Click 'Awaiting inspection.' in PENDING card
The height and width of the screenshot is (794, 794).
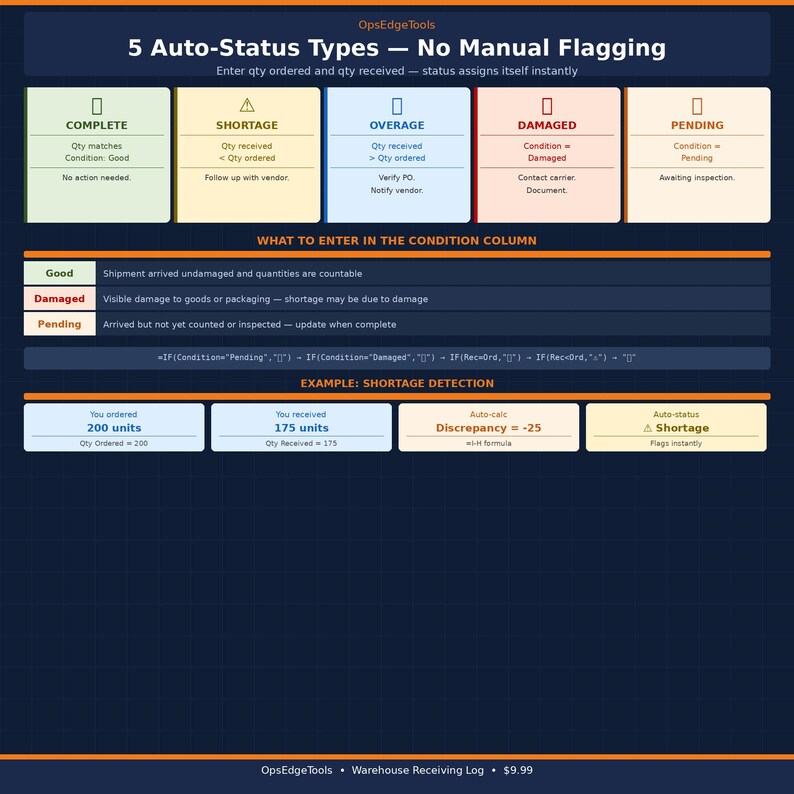click(x=697, y=178)
